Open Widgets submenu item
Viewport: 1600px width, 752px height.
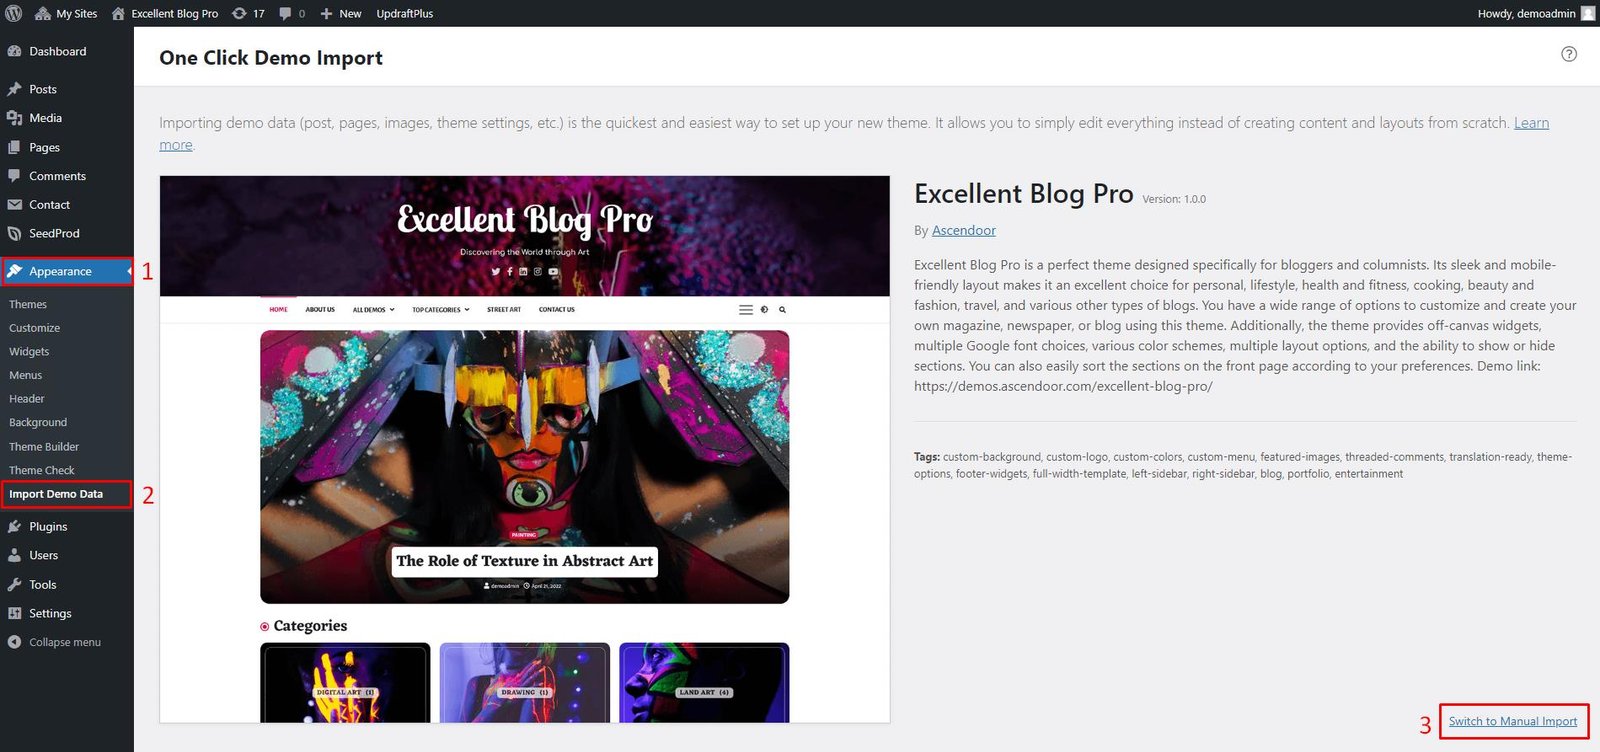[x=29, y=352]
